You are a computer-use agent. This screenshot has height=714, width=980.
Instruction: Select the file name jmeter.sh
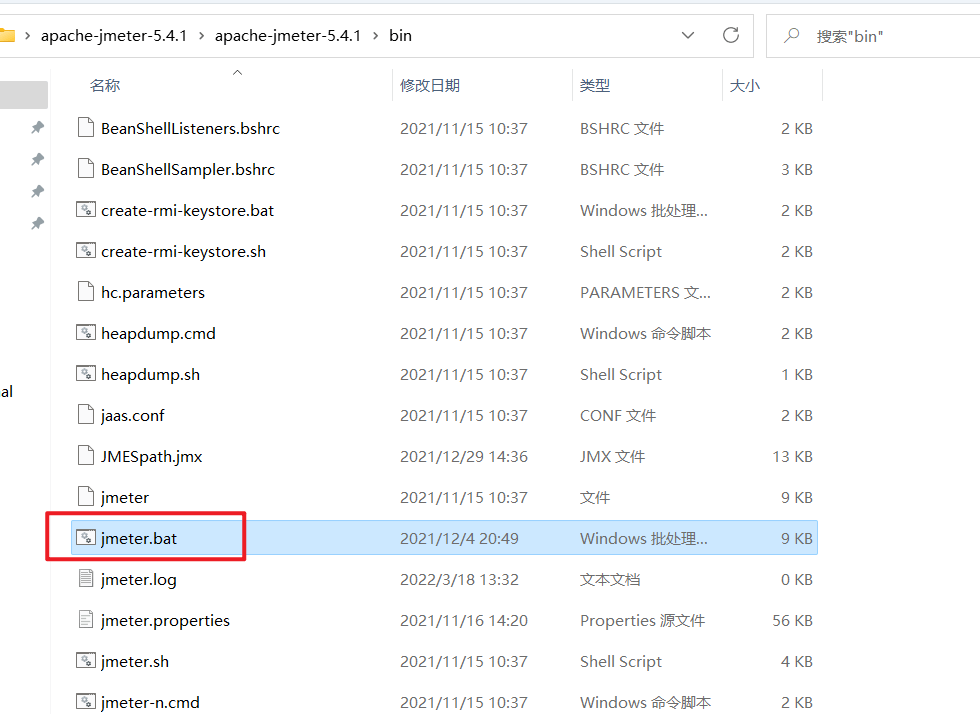[135, 661]
